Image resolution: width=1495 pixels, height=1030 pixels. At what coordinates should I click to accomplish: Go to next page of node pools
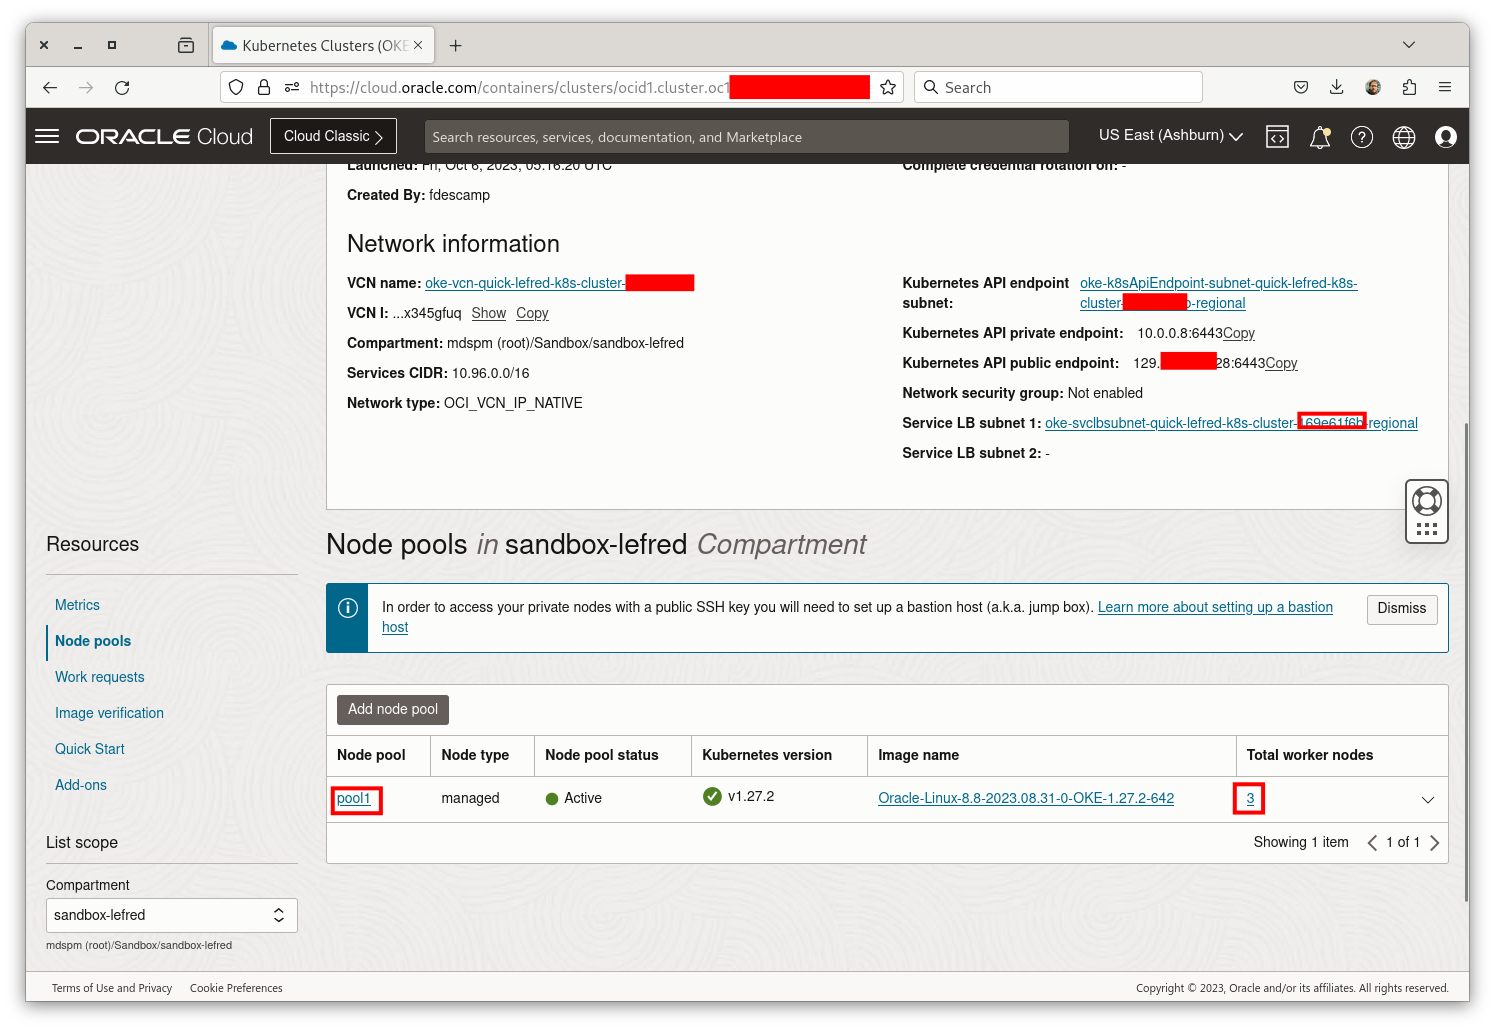point(1435,843)
